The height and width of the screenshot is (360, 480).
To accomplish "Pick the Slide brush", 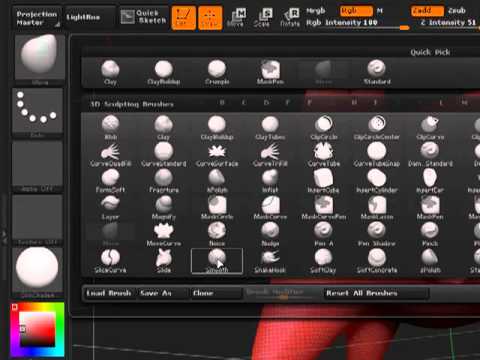I will pos(163,261).
